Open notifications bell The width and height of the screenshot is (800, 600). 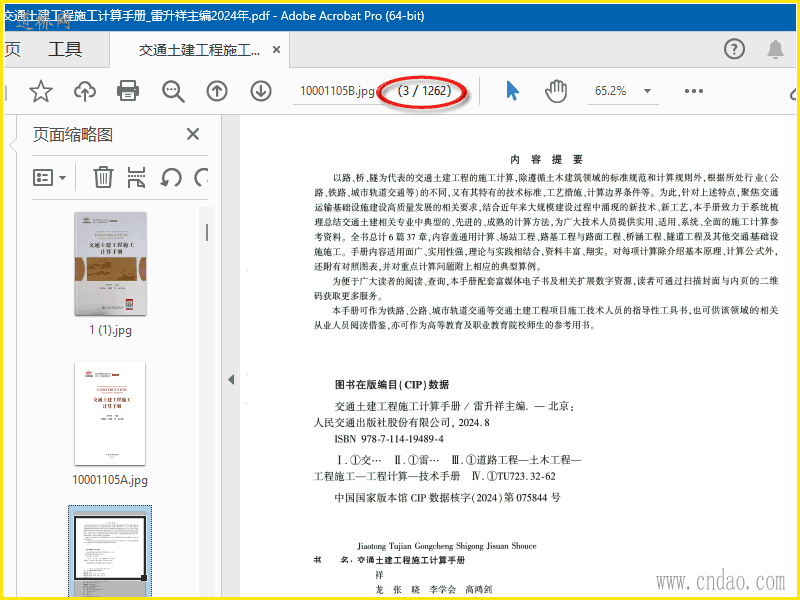(776, 49)
